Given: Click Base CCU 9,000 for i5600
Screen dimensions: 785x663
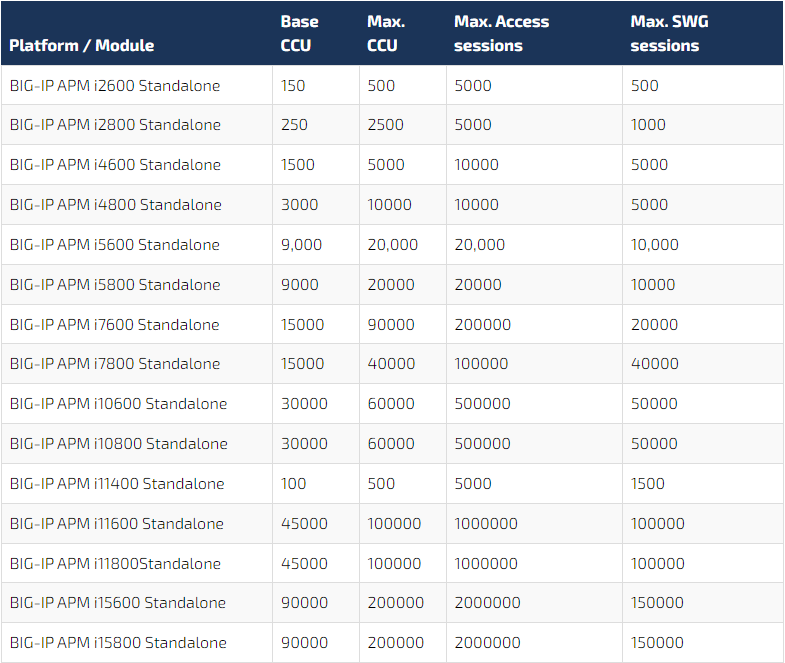Looking at the screenshot, I should click(301, 245).
